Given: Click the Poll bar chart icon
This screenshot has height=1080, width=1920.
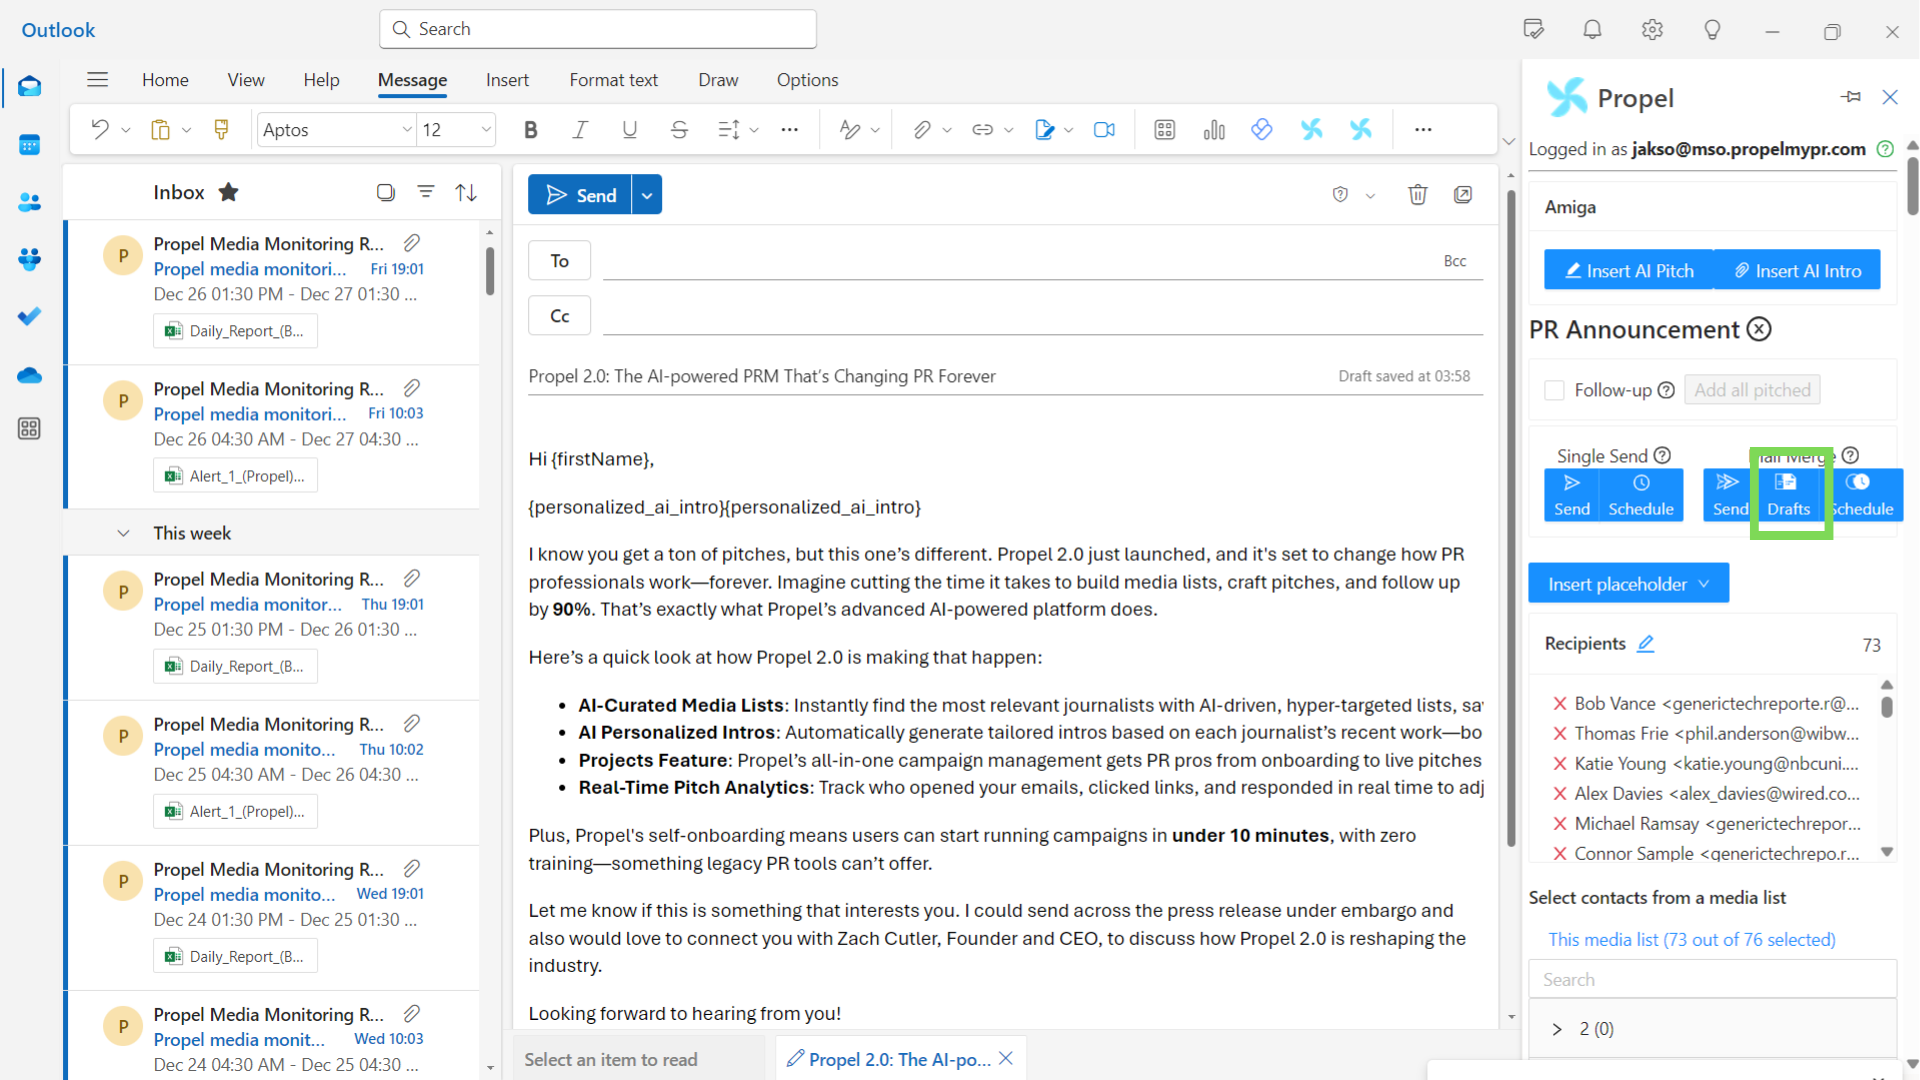Looking at the screenshot, I should tap(1214, 129).
